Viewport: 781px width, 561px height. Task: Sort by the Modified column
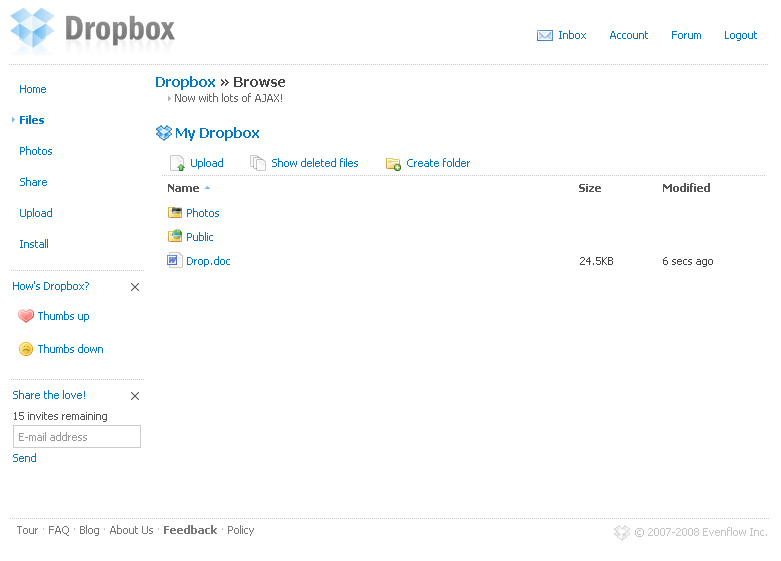point(686,188)
